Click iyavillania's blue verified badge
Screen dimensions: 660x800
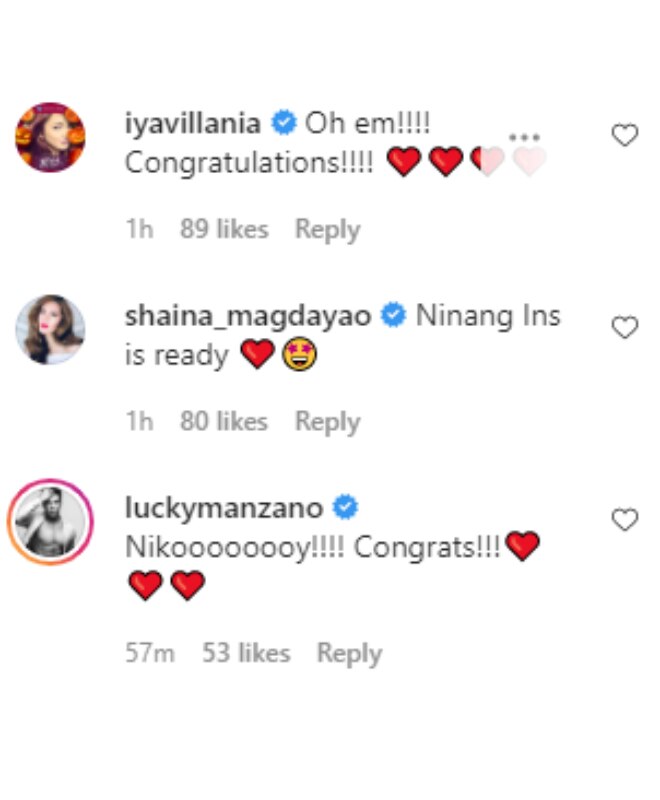(x=284, y=123)
